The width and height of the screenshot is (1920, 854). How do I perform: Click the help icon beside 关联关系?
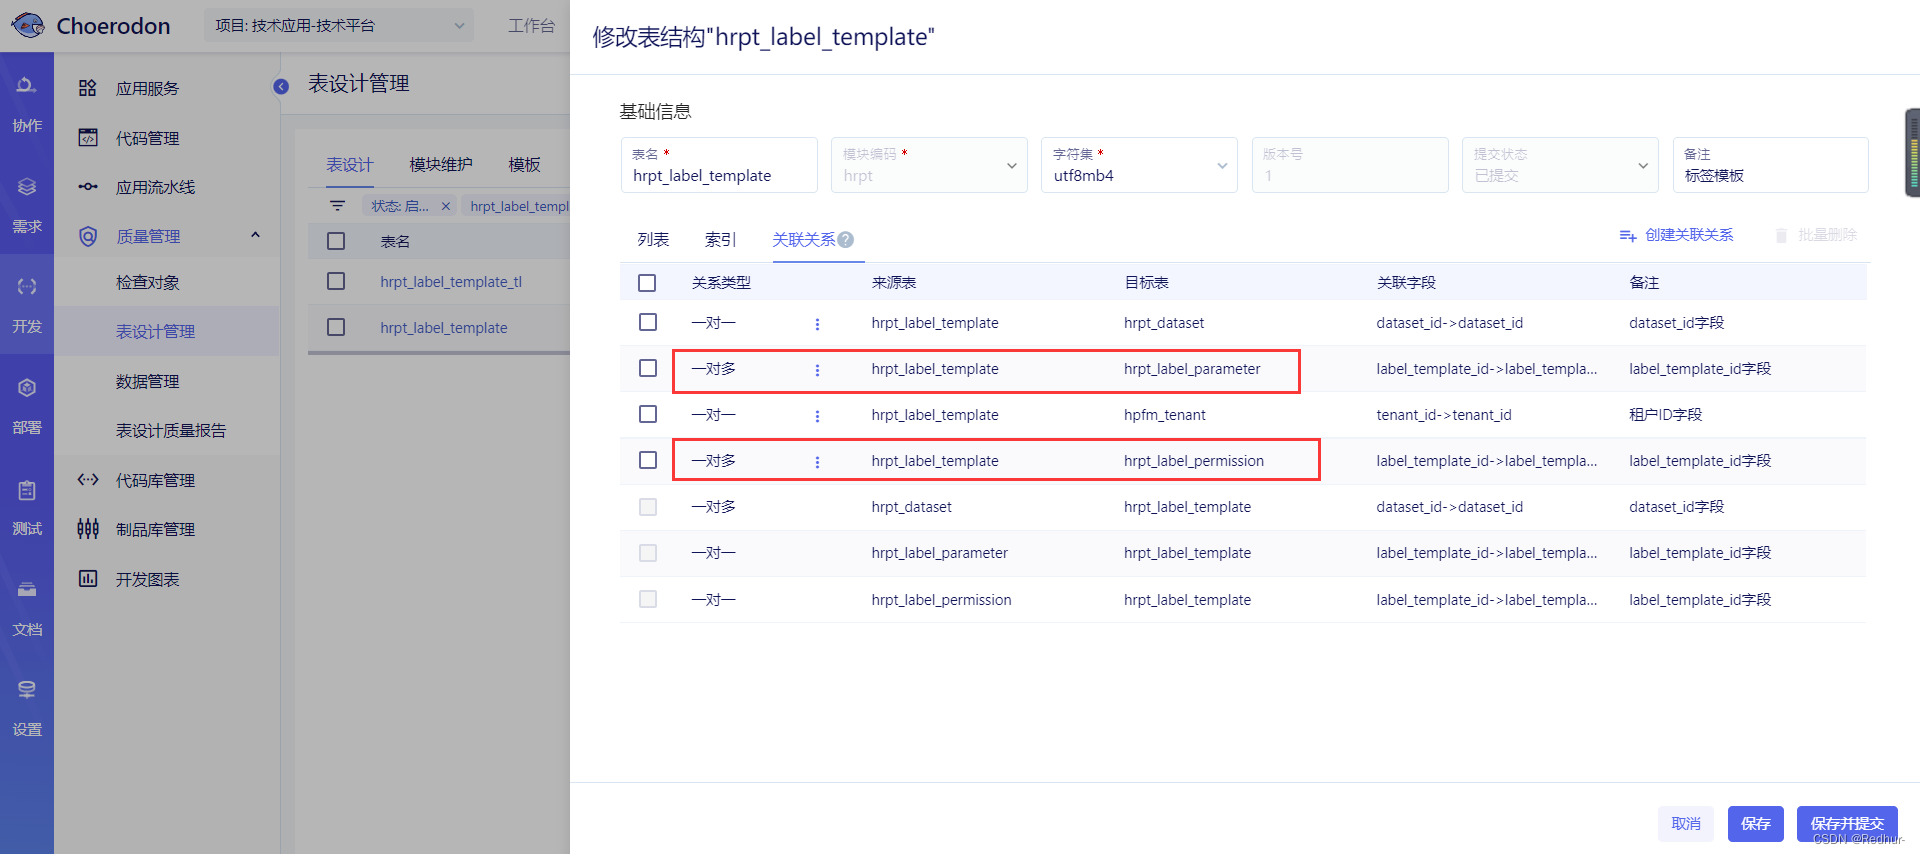coord(846,240)
